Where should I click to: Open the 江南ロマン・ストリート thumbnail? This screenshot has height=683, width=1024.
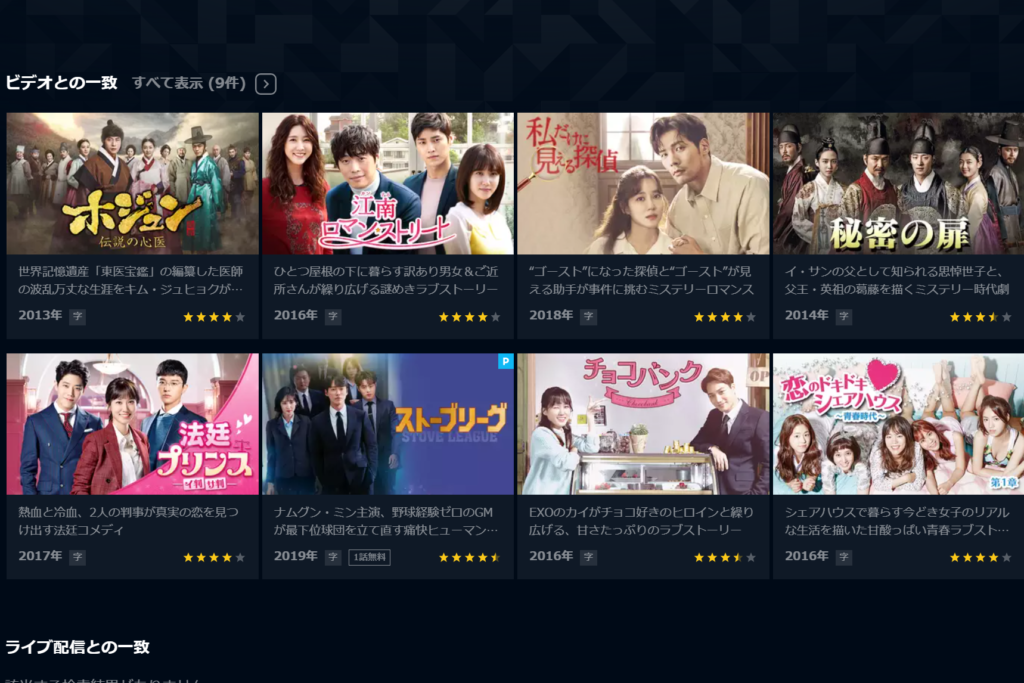388,183
